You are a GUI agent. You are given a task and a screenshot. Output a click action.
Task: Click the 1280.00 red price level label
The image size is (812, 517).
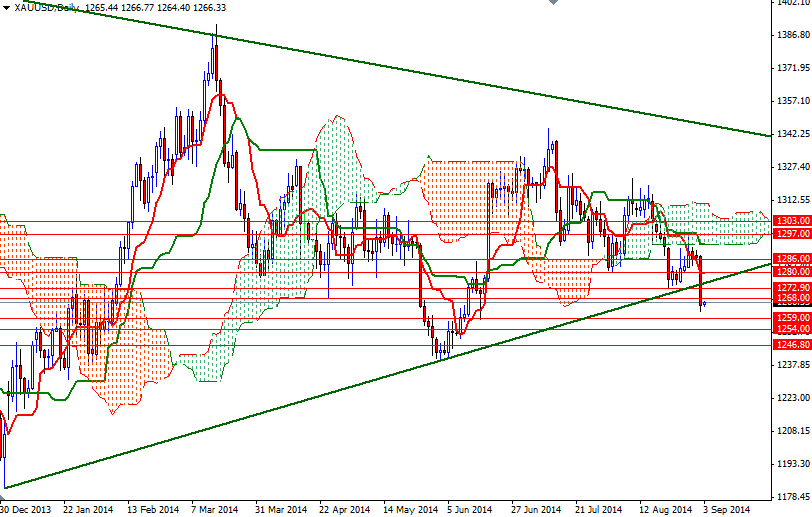pyautogui.click(x=791, y=271)
